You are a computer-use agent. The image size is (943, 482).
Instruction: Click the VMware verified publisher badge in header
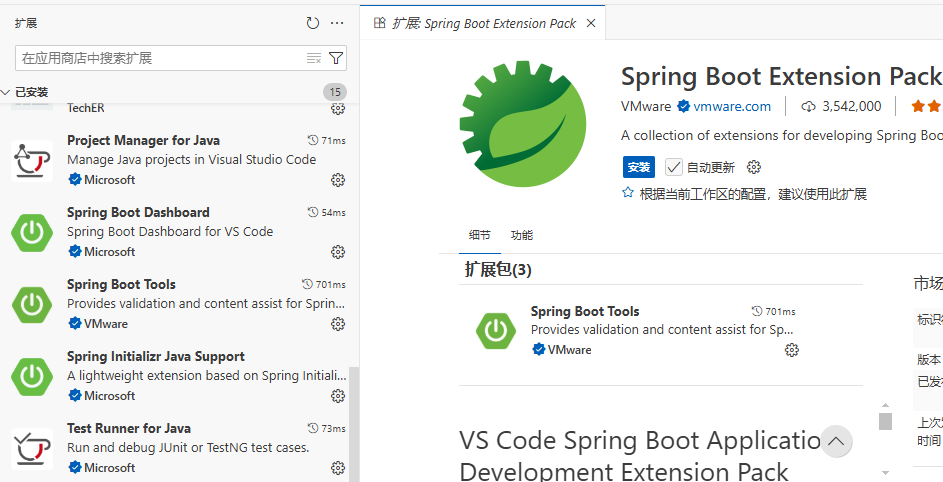683,107
